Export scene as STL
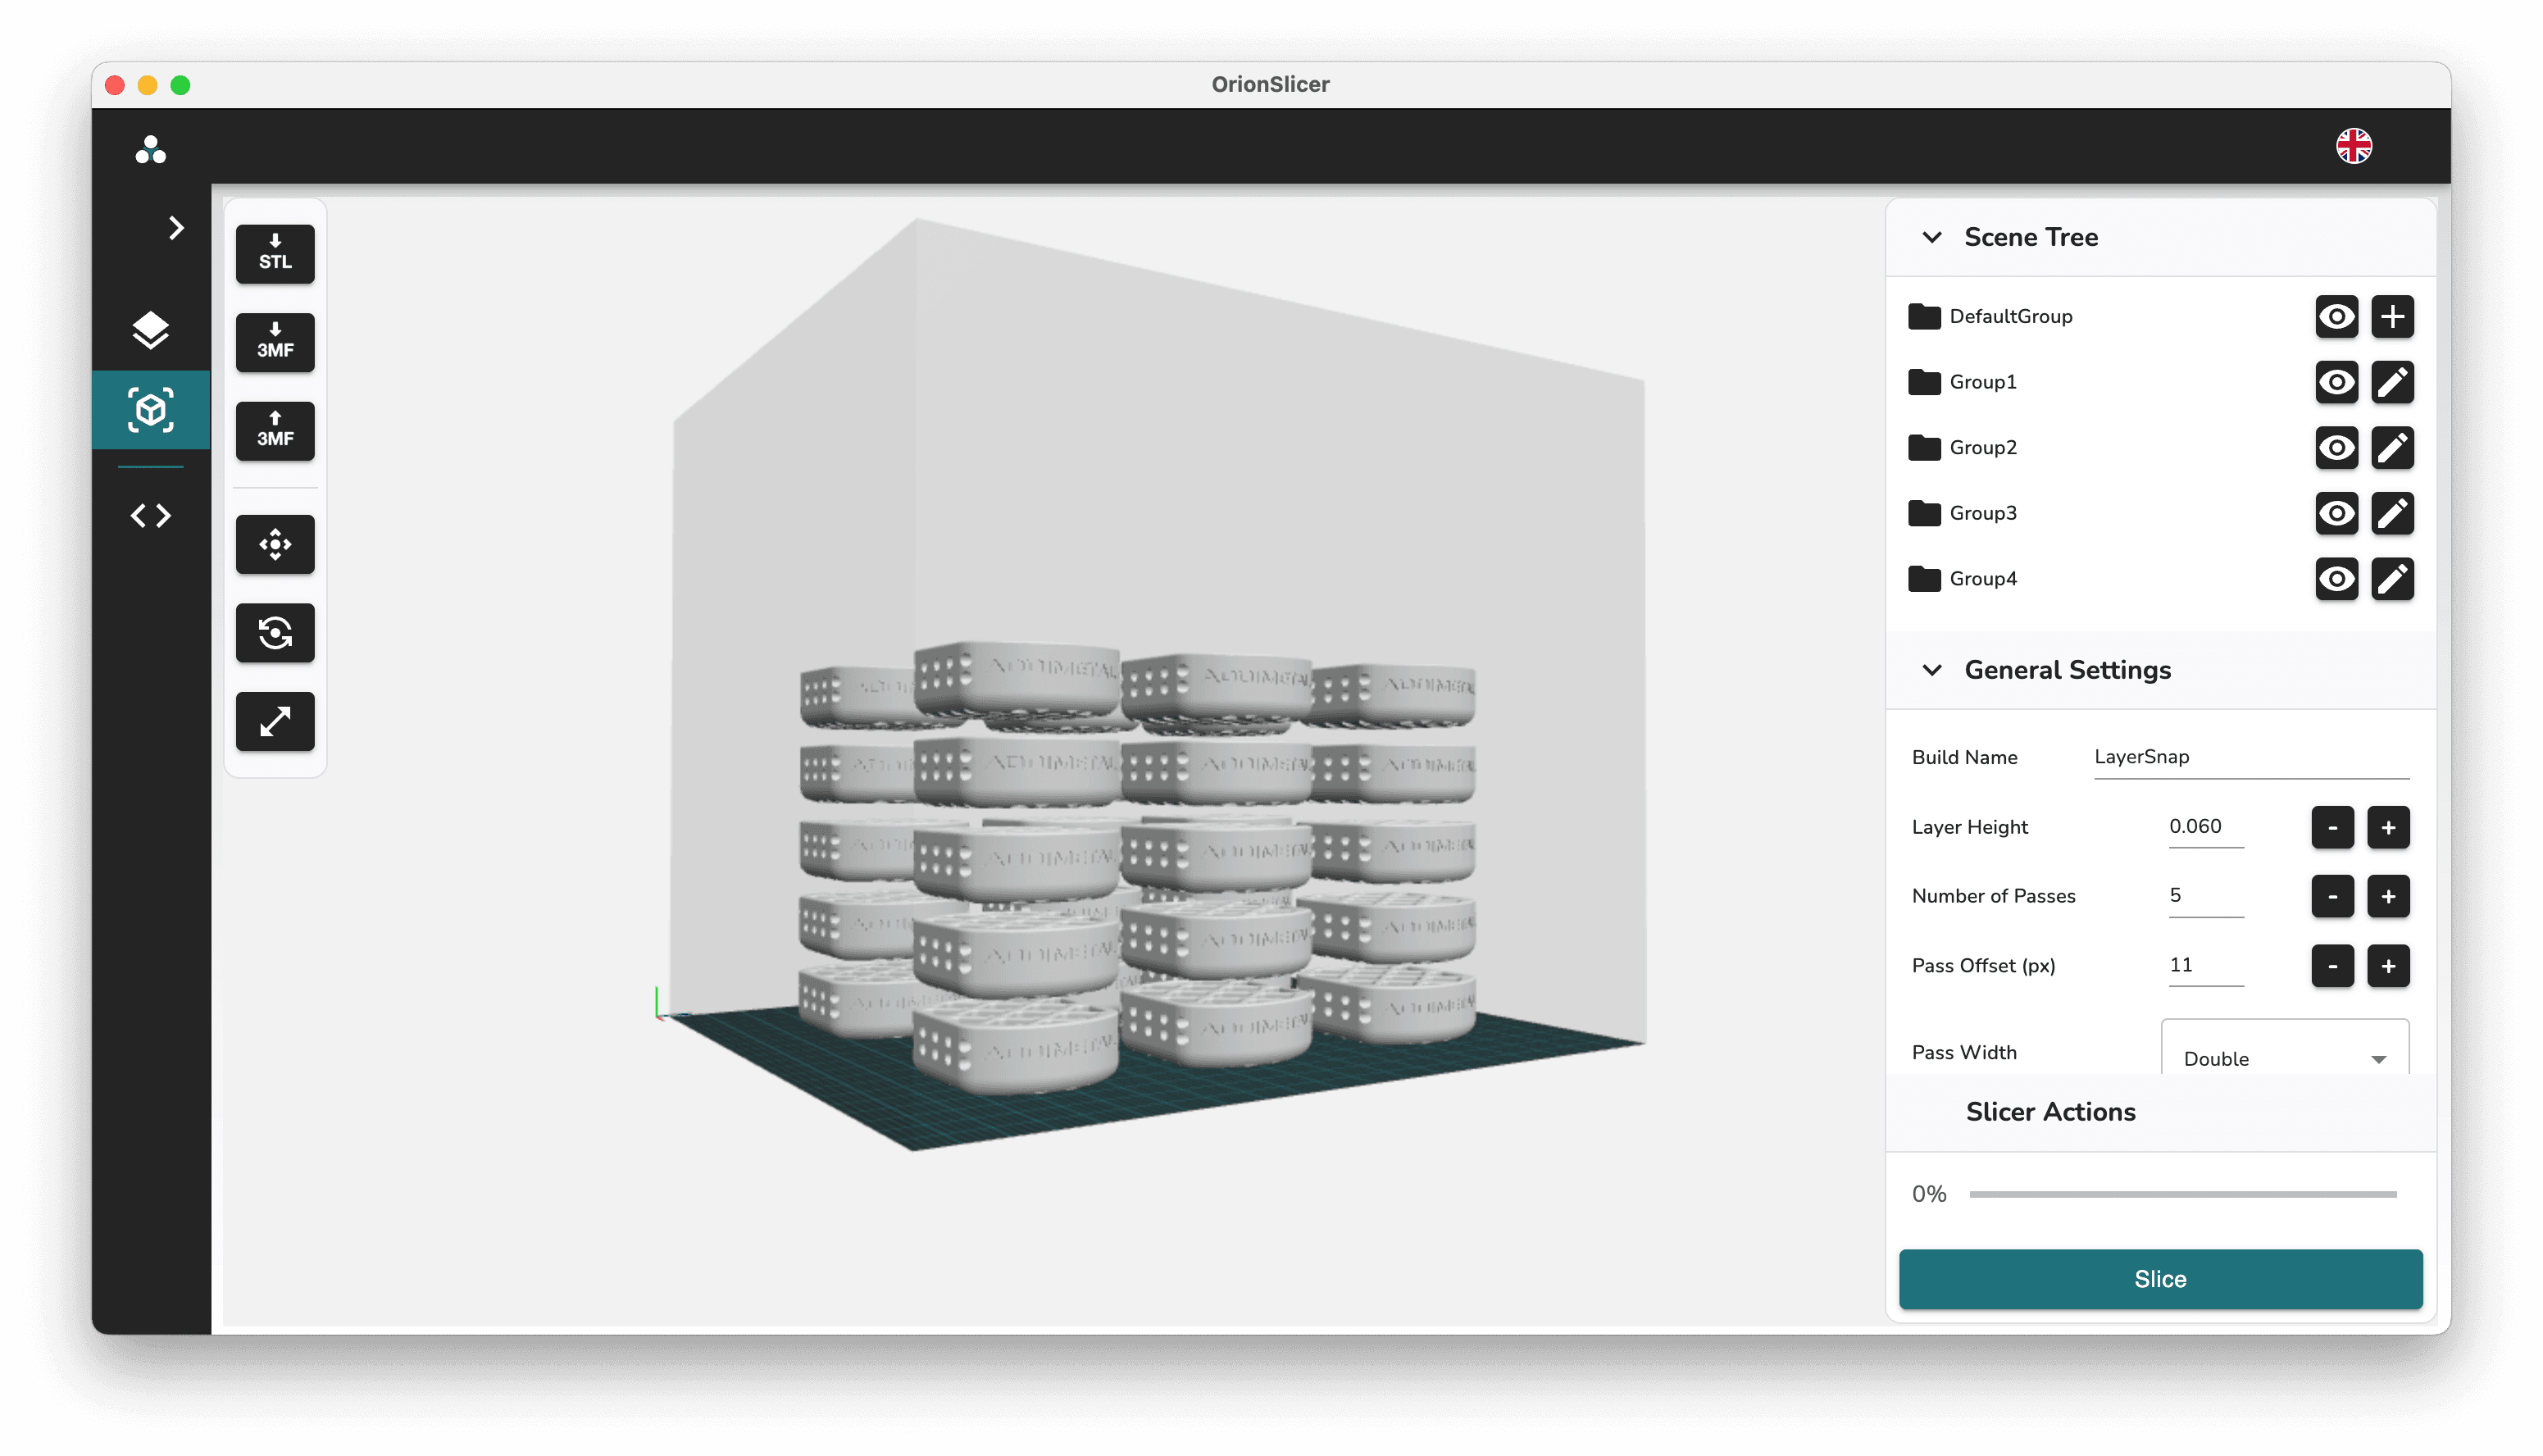The image size is (2543, 1456). 274,254
